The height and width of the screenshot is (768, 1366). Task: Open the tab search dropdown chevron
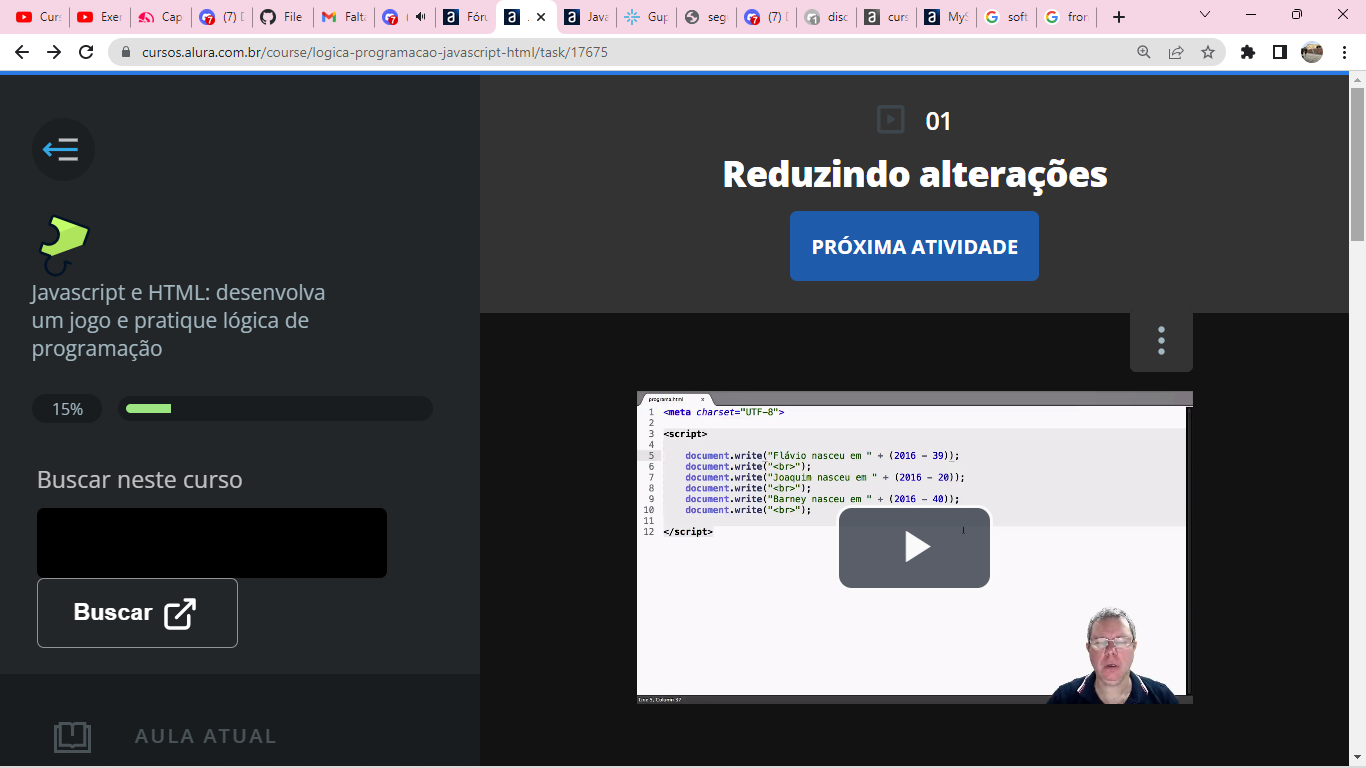(1205, 15)
